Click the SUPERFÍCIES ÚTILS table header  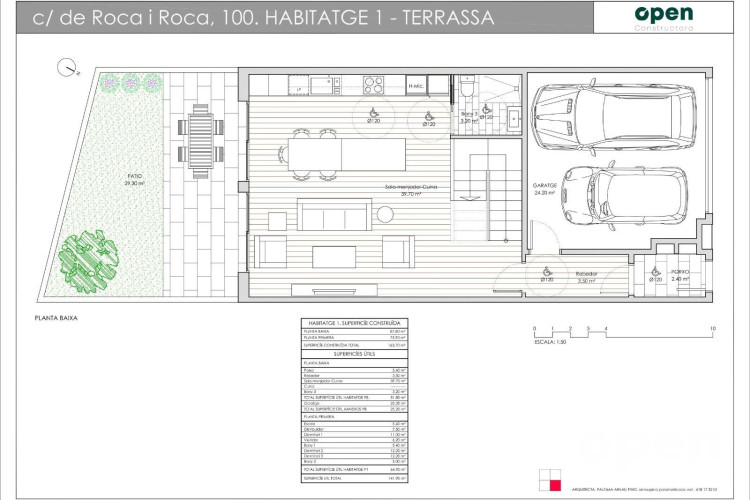353,353
